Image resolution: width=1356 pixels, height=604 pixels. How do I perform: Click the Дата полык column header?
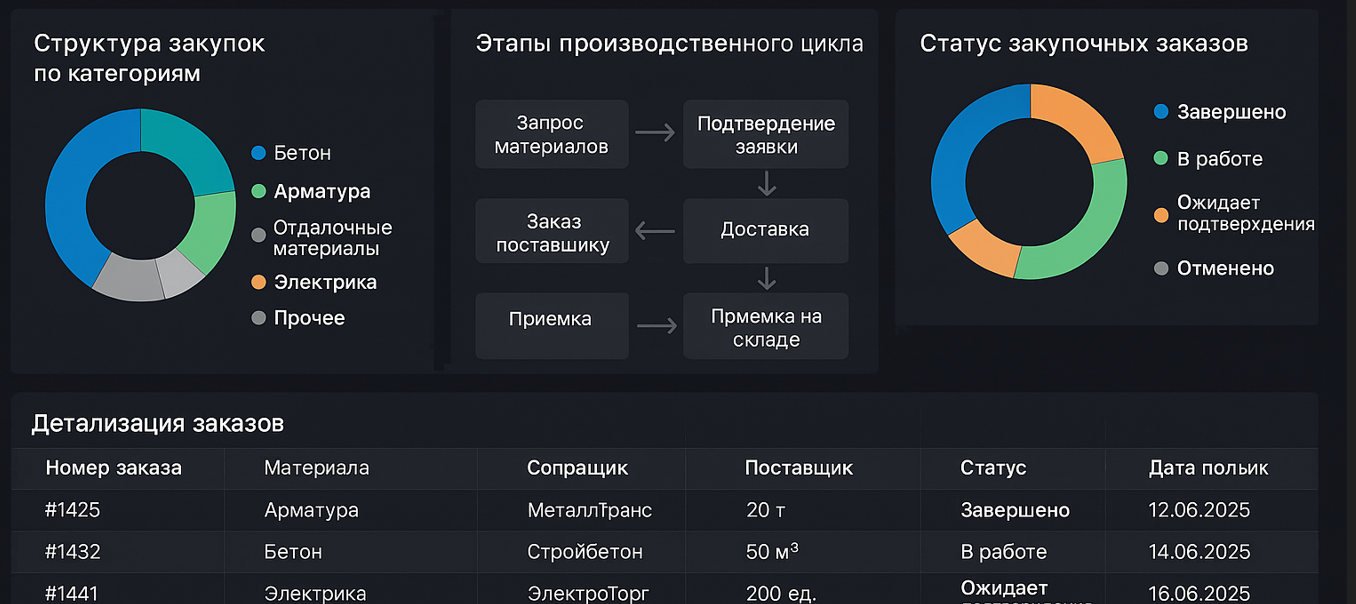pyautogui.click(x=1208, y=468)
